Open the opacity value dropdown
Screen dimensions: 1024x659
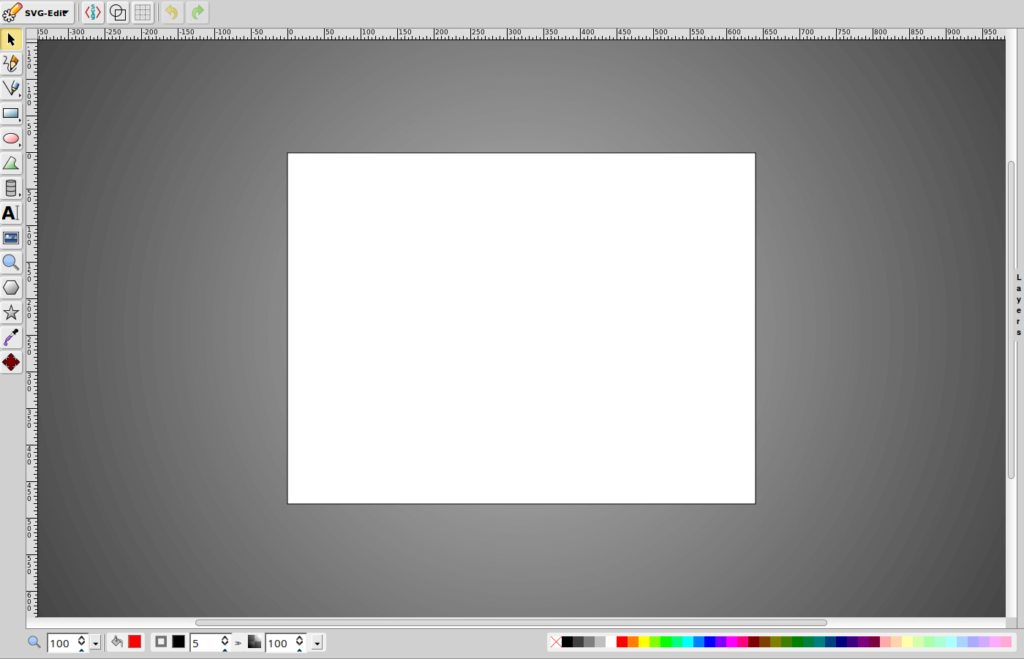318,643
